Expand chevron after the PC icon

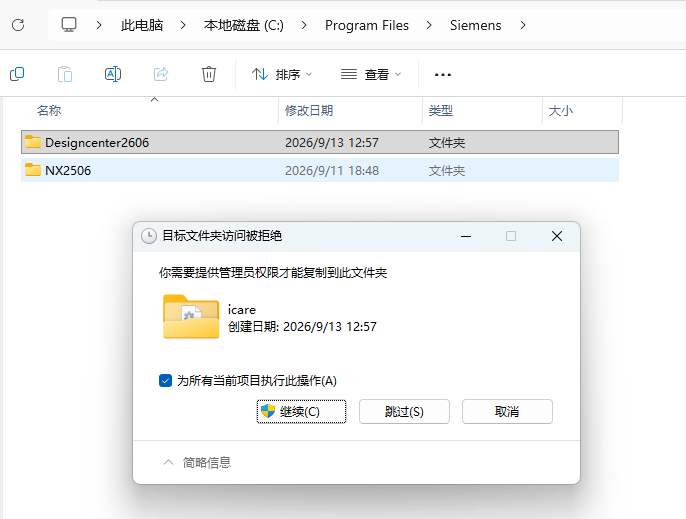click(x=99, y=25)
